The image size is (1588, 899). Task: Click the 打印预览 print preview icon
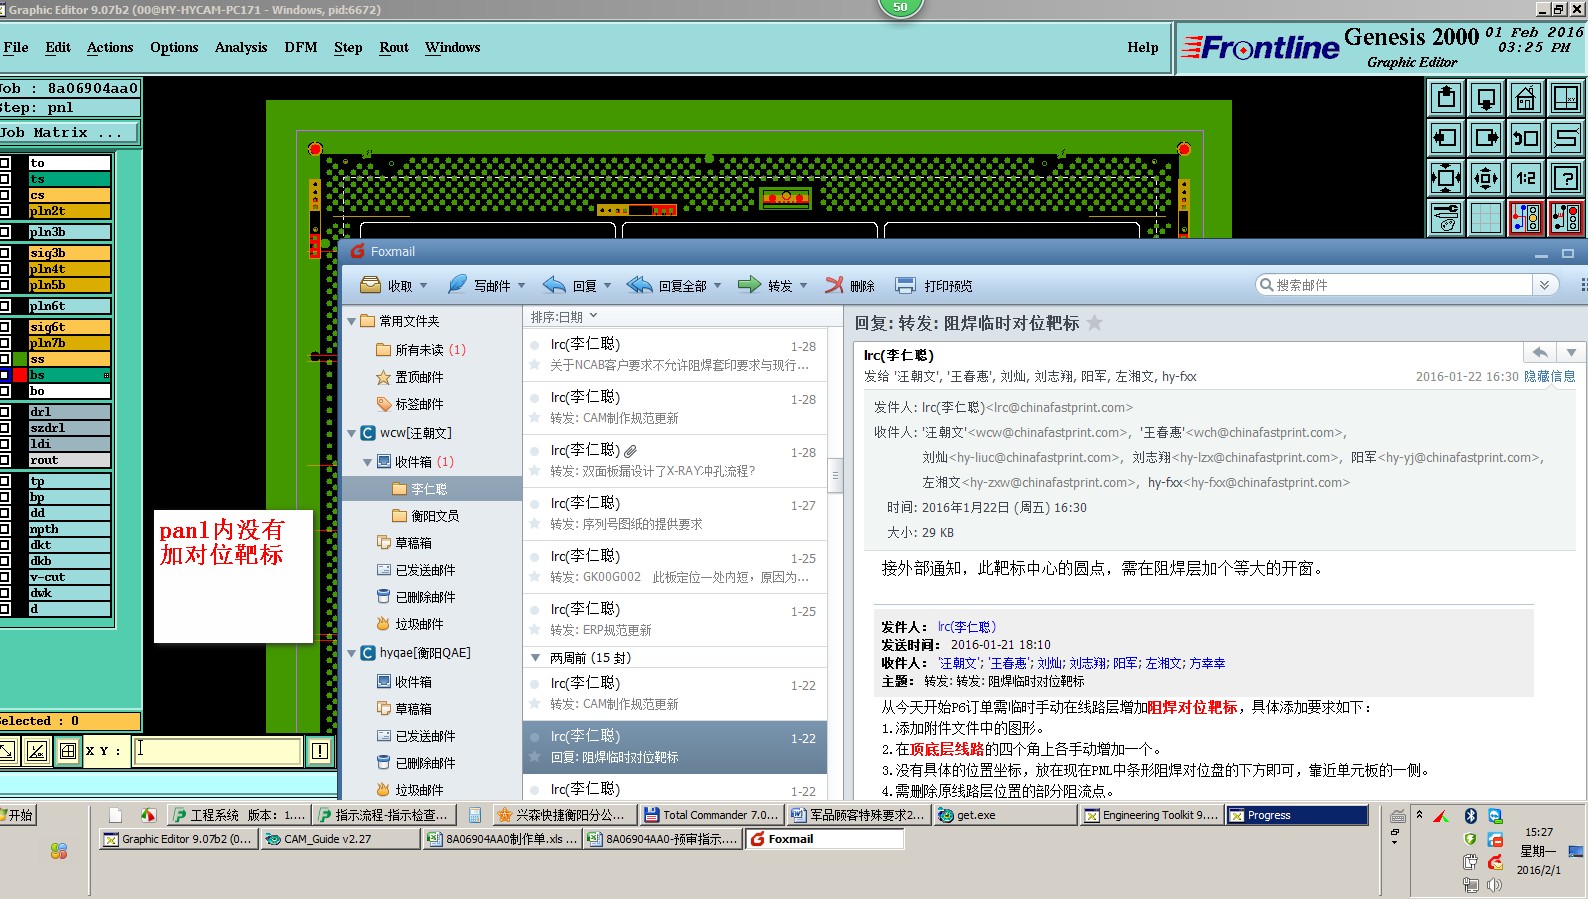coord(905,285)
